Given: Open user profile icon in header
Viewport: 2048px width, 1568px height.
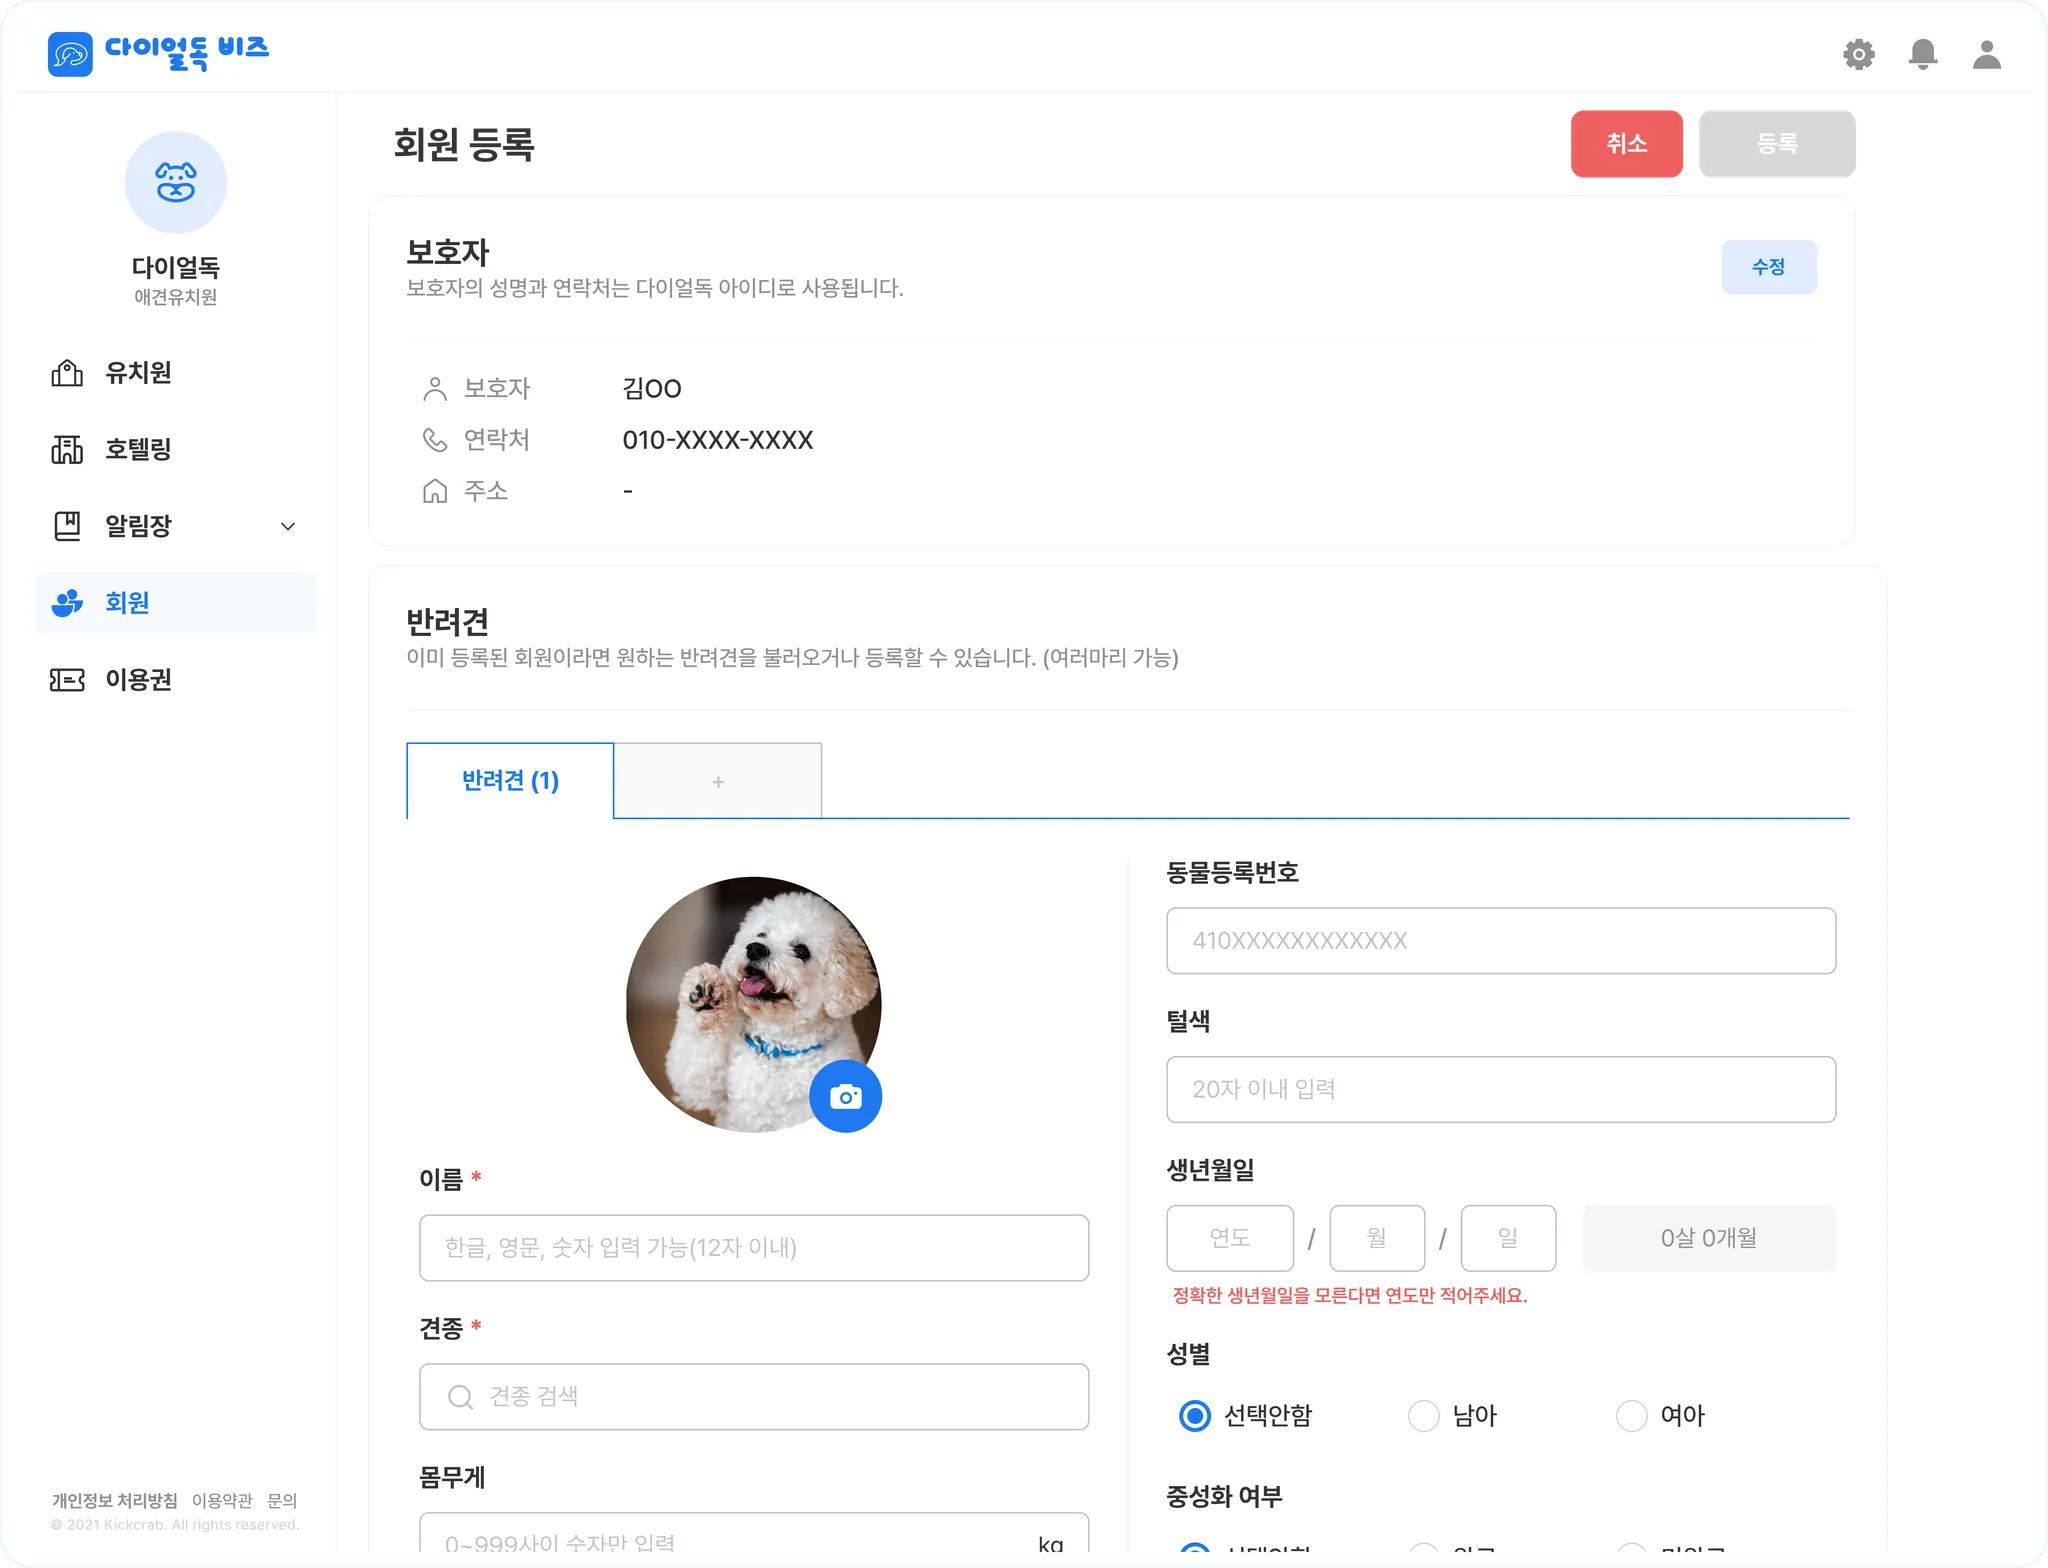Looking at the screenshot, I should [x=1986, y=54].
